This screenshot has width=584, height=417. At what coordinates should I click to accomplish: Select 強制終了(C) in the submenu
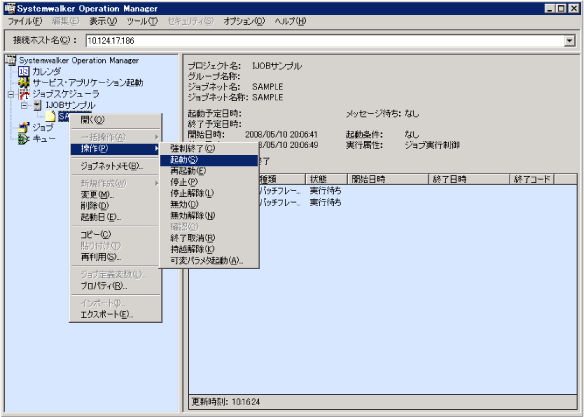click(209, 148)
